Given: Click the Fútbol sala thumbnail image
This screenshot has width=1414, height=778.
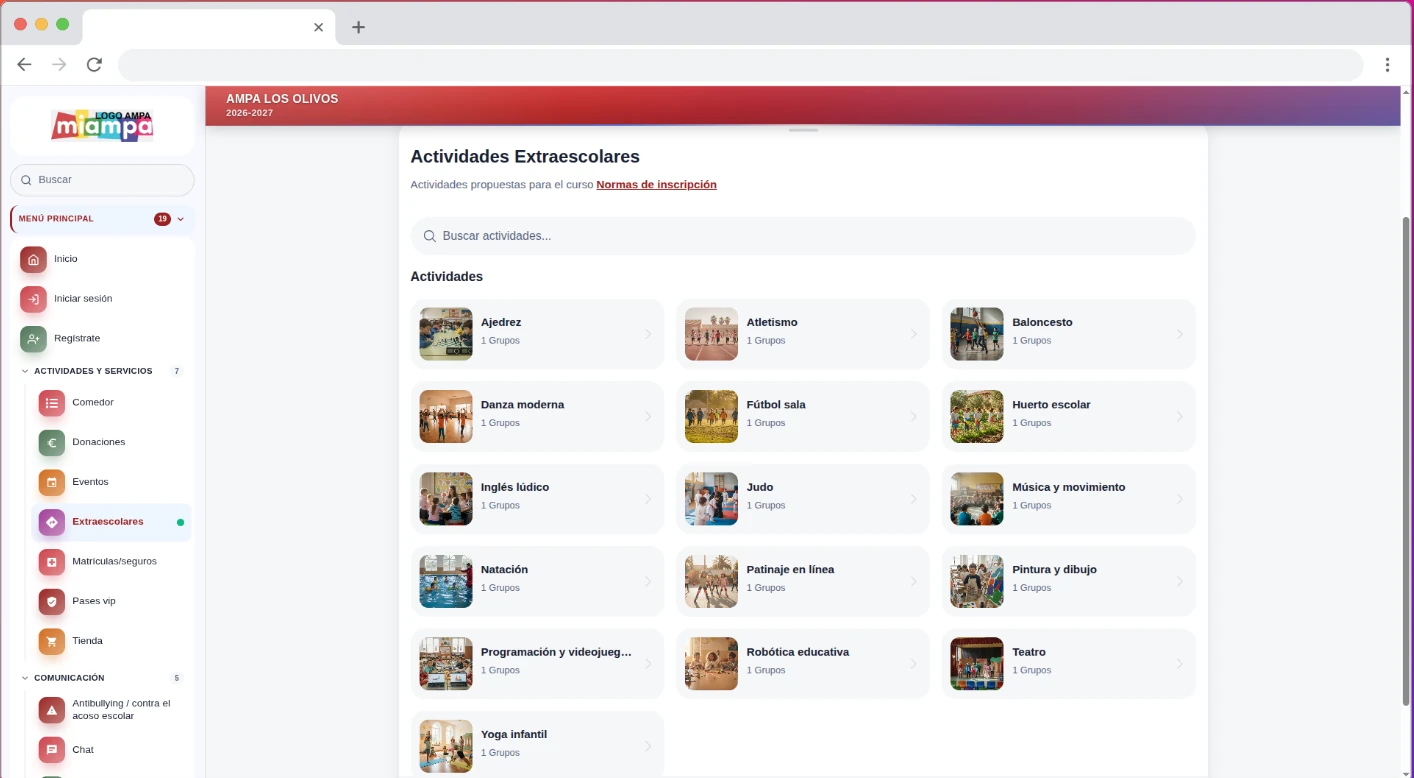Looking at the screenshot, I should click(x=711, y=416).
